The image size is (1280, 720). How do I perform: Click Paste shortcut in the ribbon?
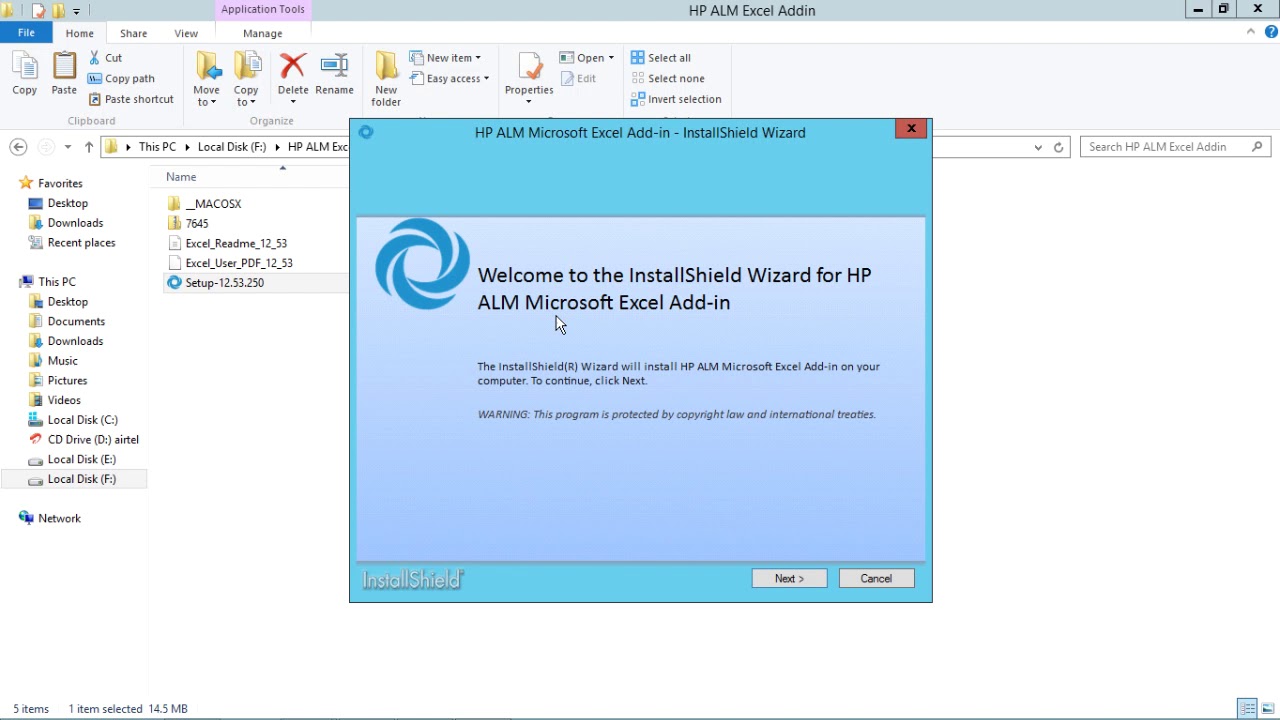(131, 99)
